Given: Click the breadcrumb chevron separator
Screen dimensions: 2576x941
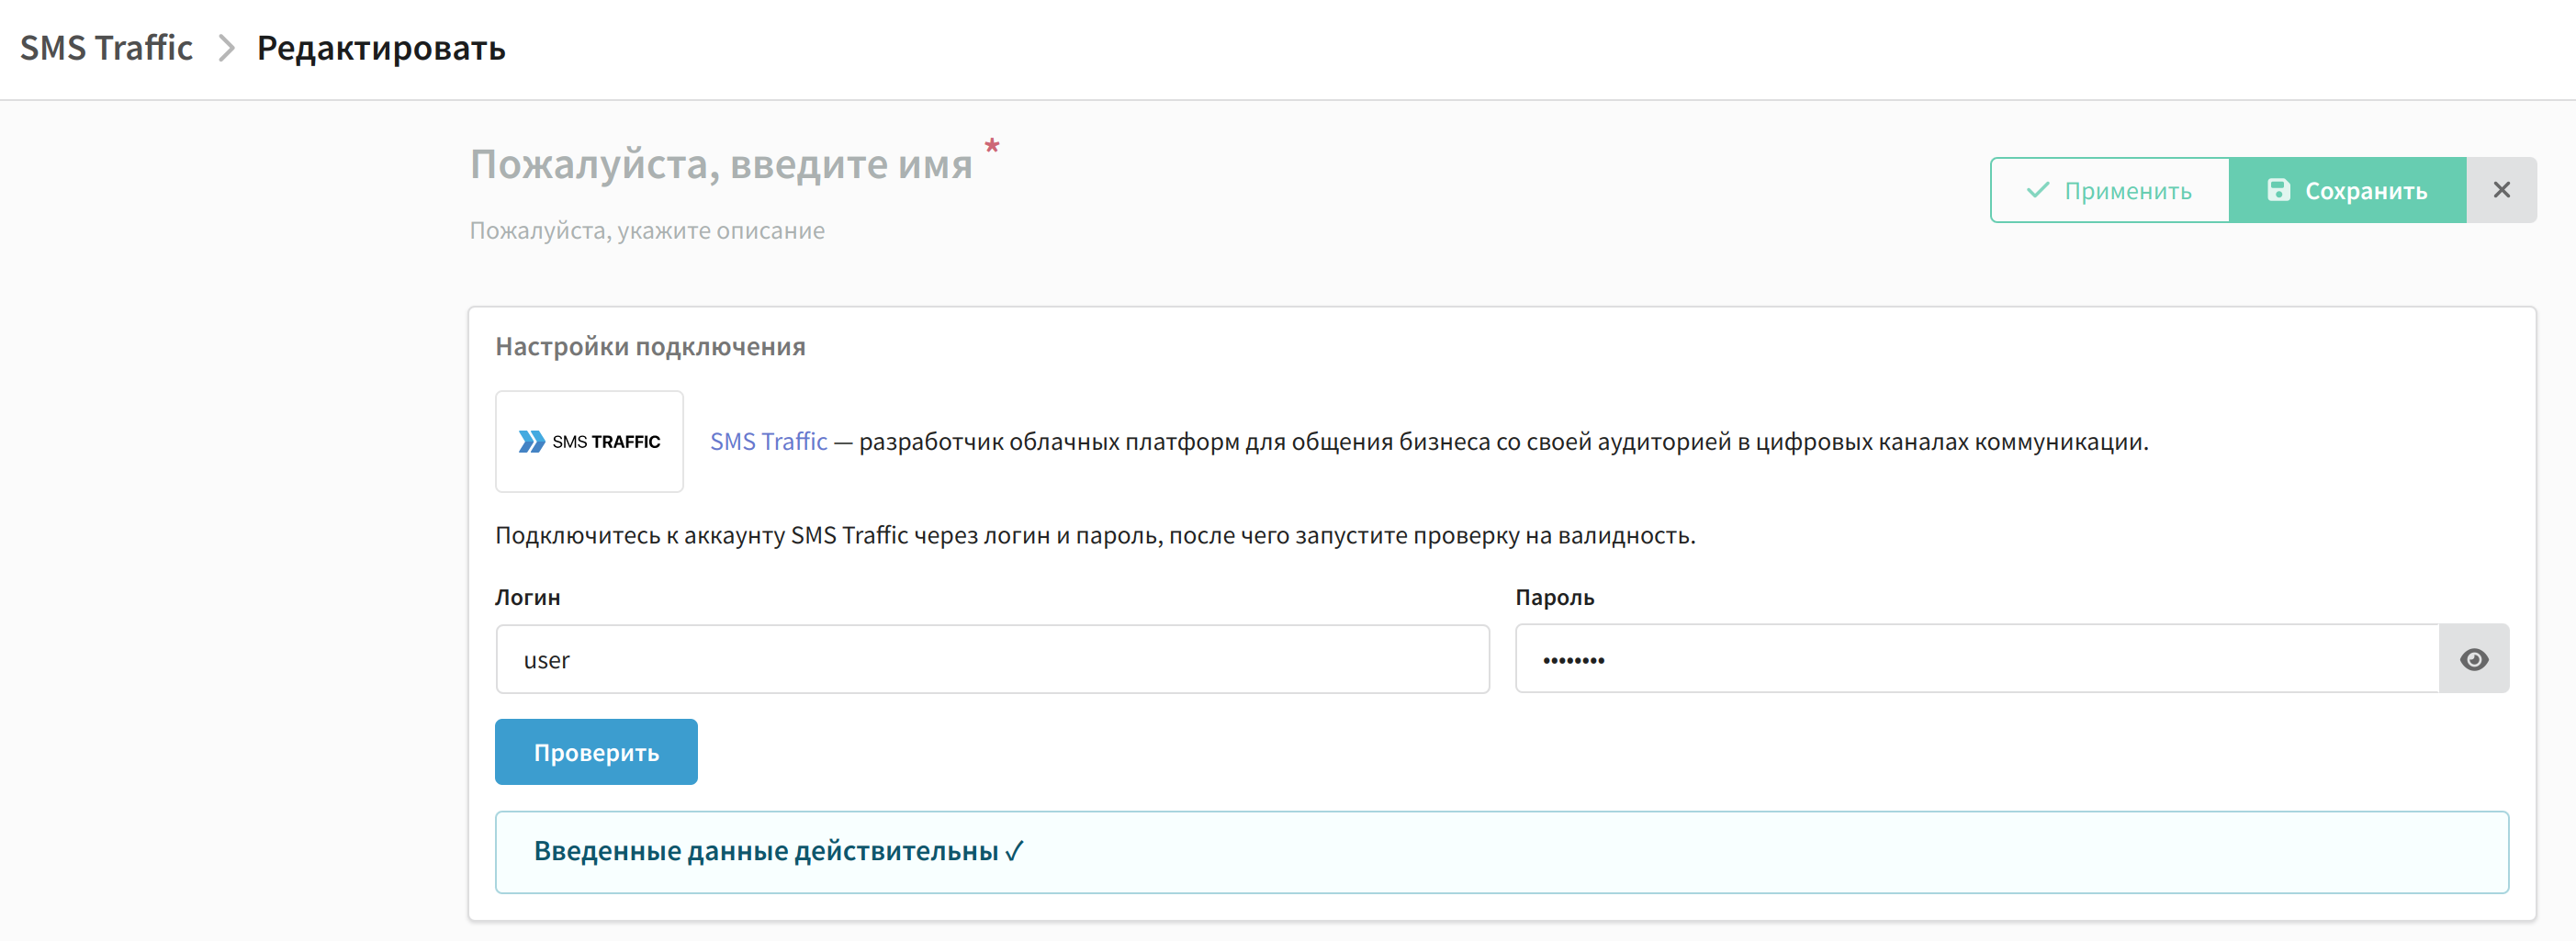Looking at the screenshot, I should 226,48.
